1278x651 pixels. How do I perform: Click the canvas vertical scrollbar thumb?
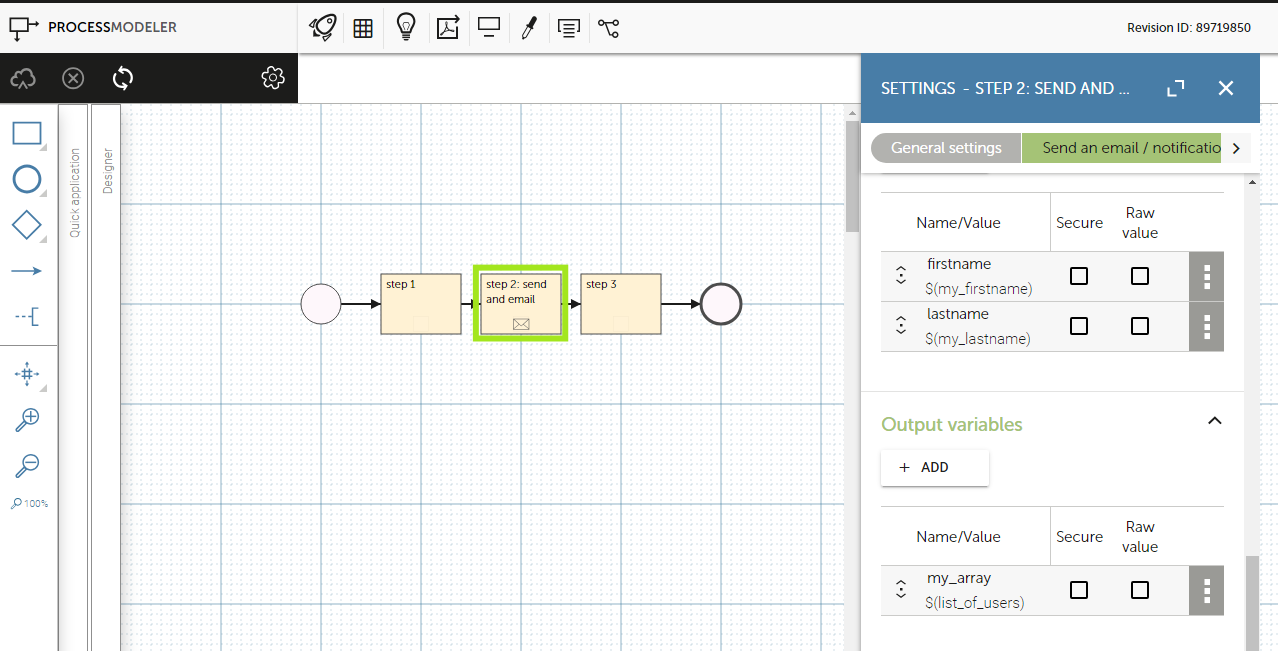point(852,176)
